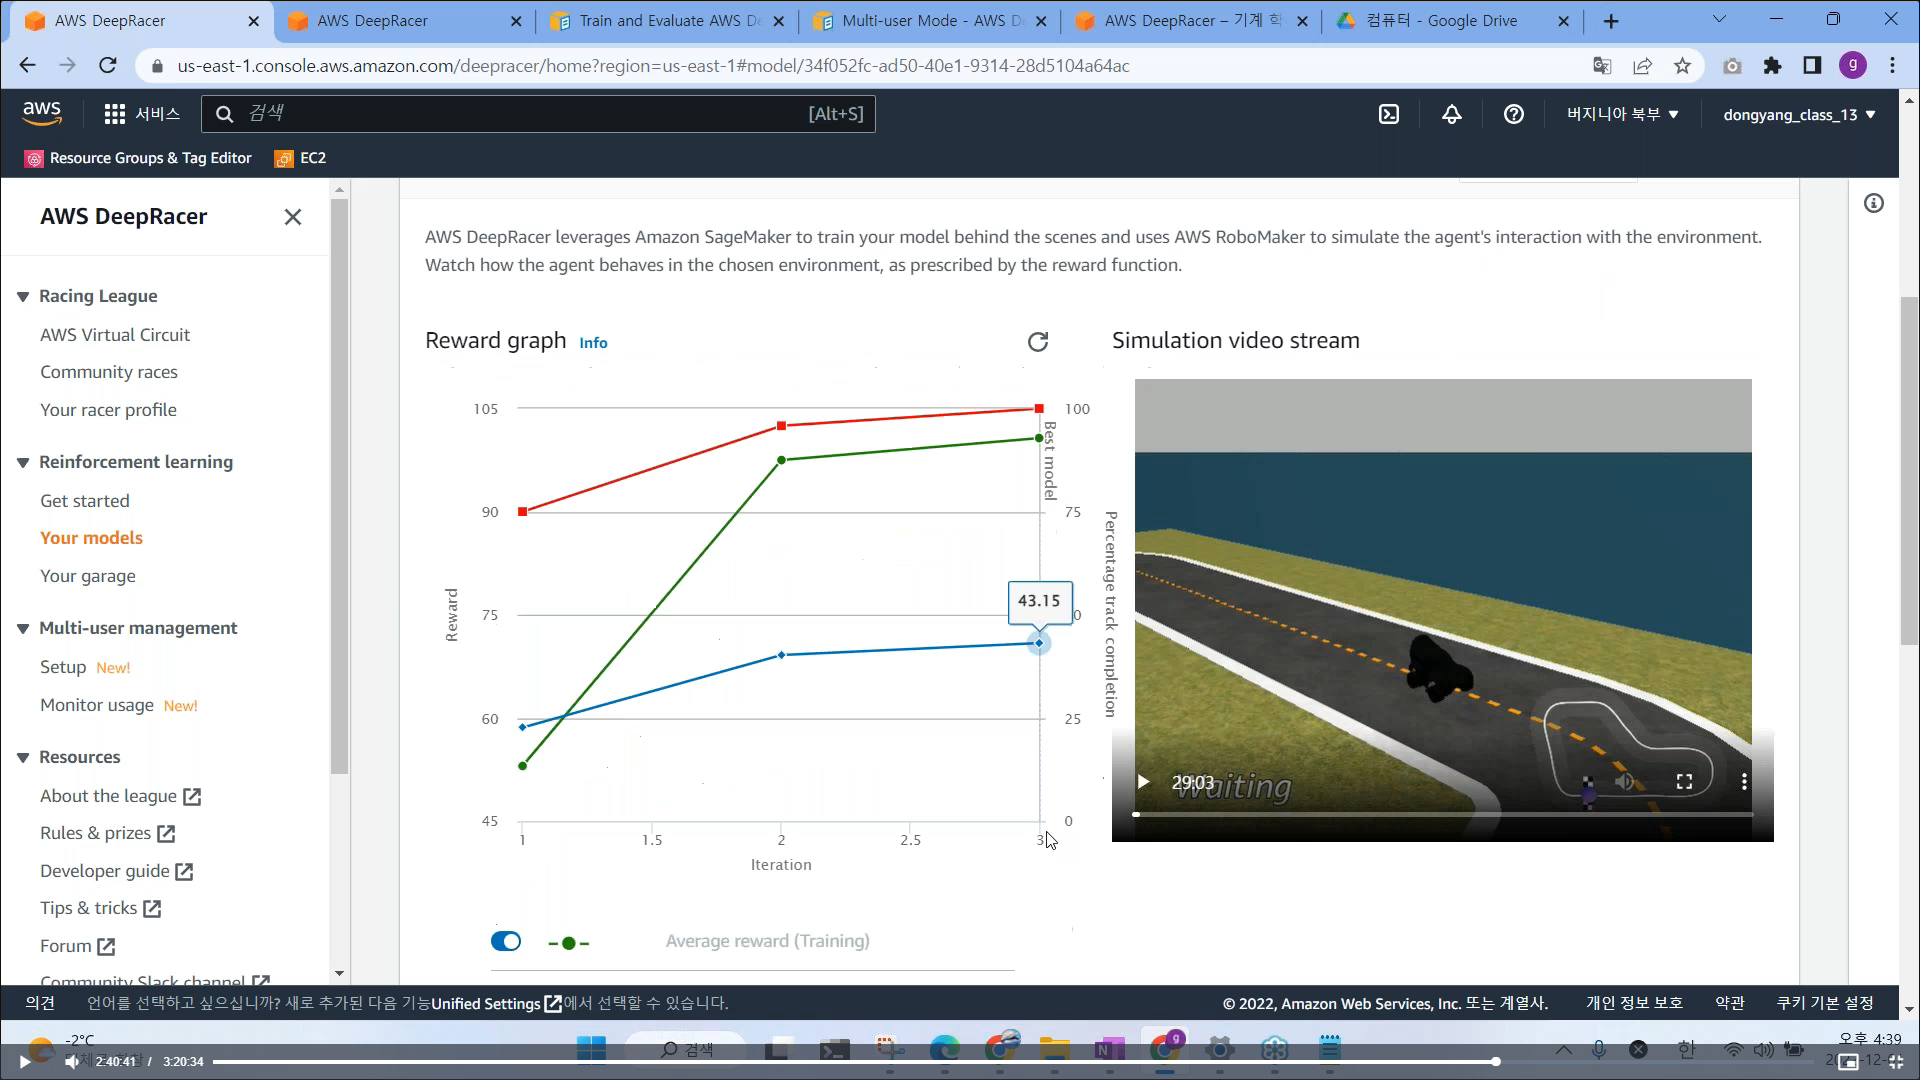Open the AWS notifications bell
Image resolution: width=1920 pixels, height=1080 pixels.
click(x=1451, y=114)
